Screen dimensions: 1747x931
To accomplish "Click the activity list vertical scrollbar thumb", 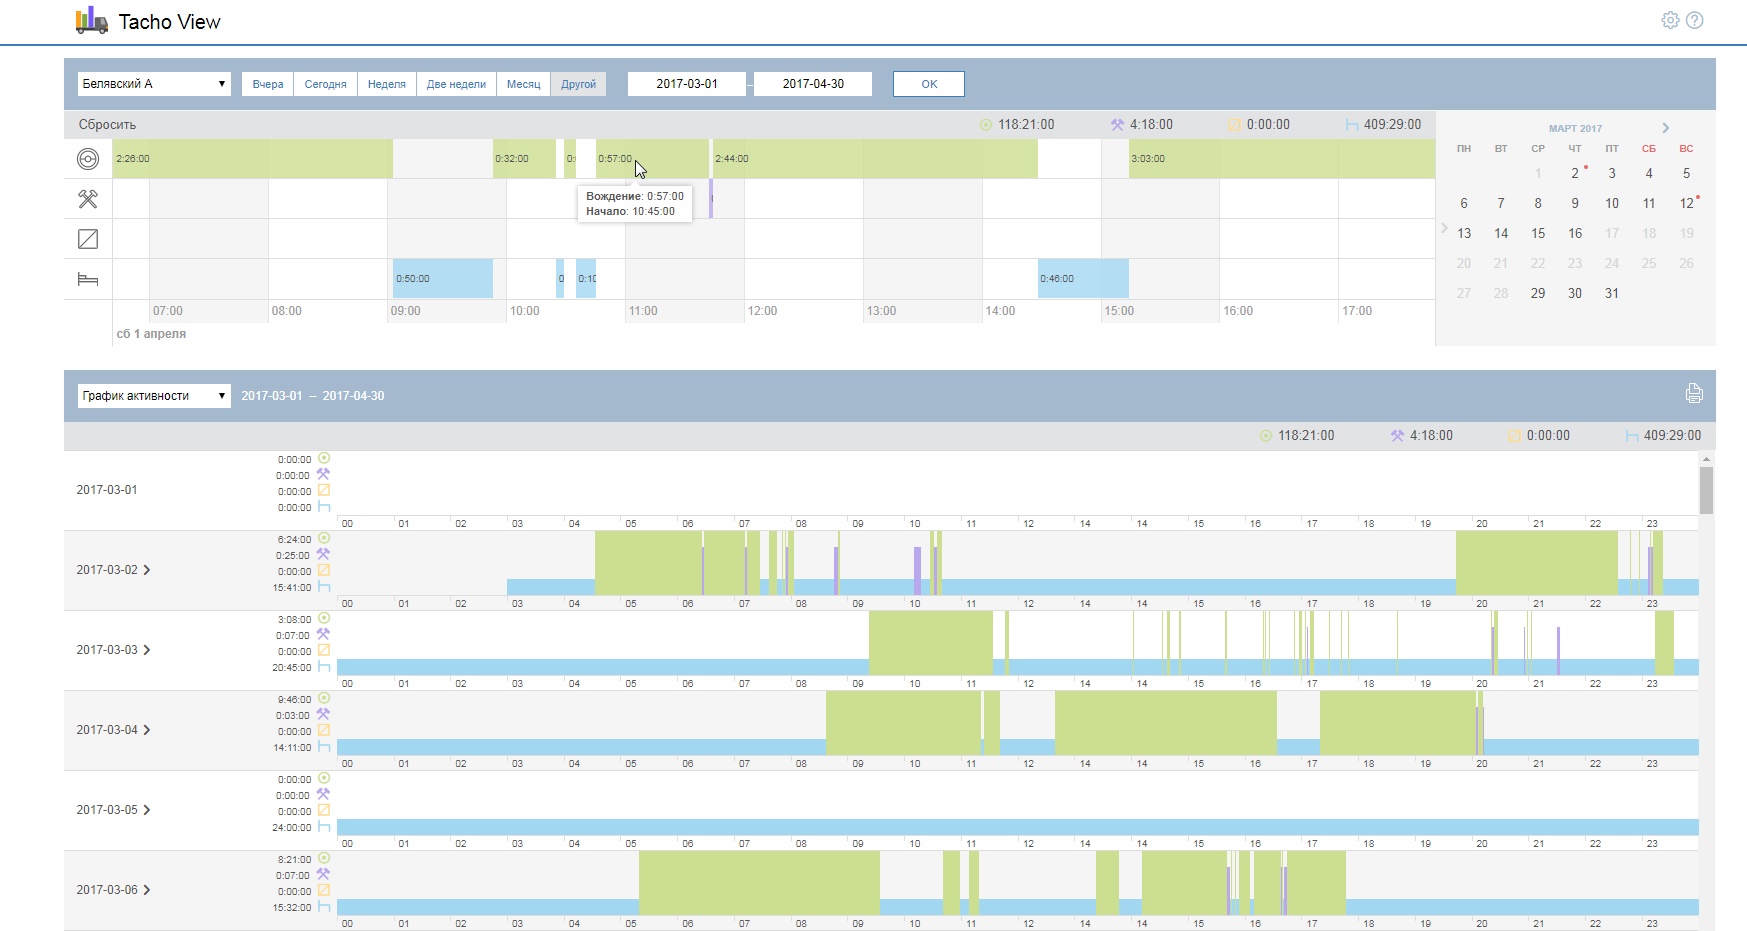I will (x=1706, y=490).
